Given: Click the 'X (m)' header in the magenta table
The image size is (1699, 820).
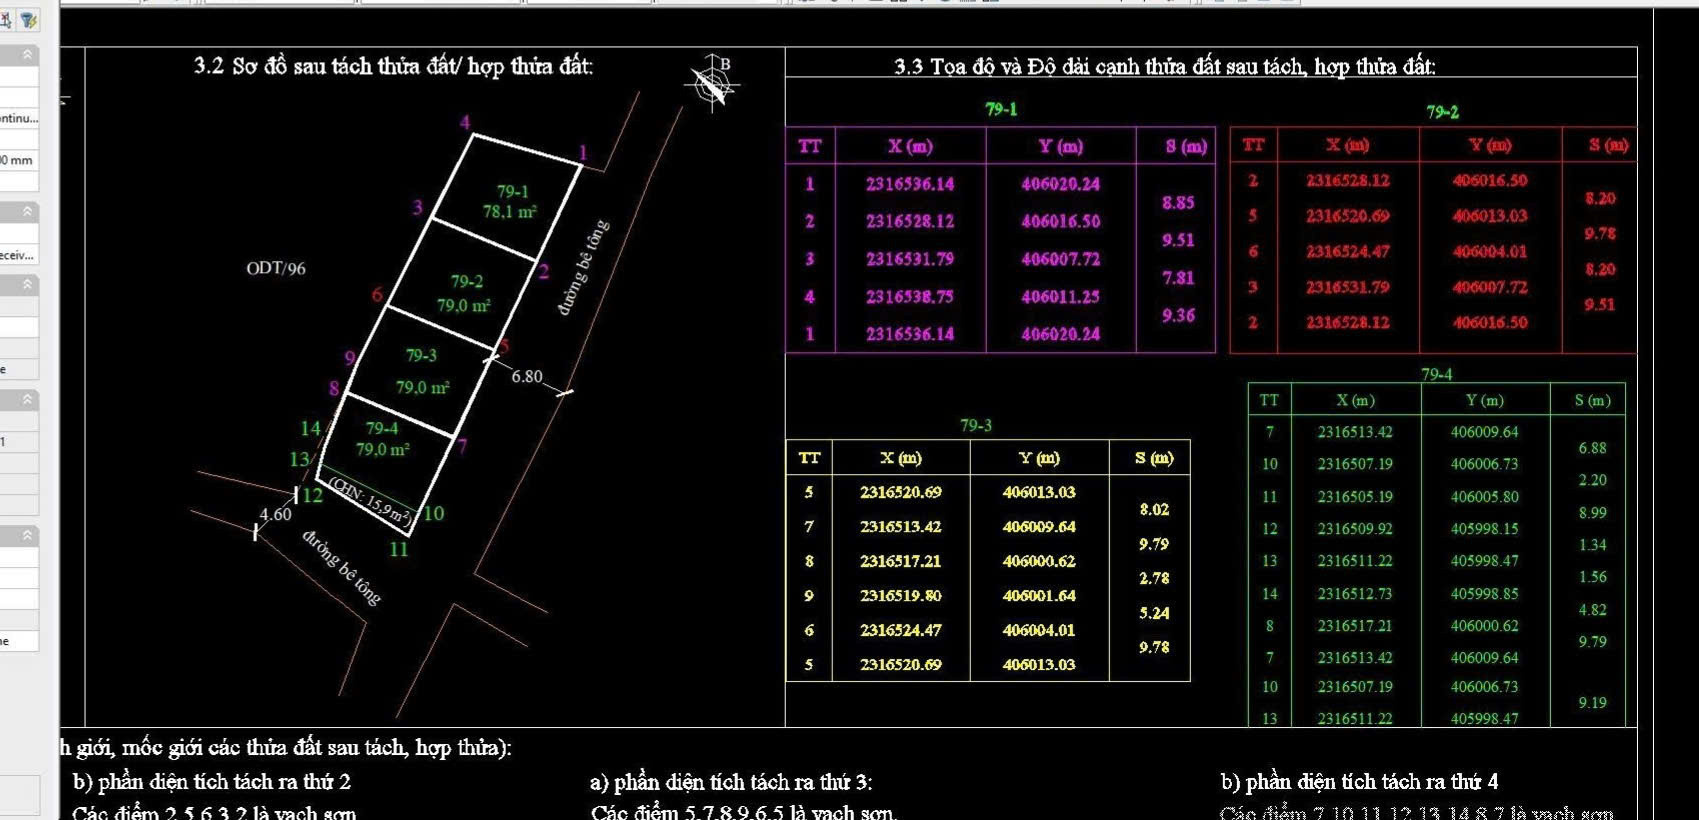Looking at the screenshot, I should [910, 146].
